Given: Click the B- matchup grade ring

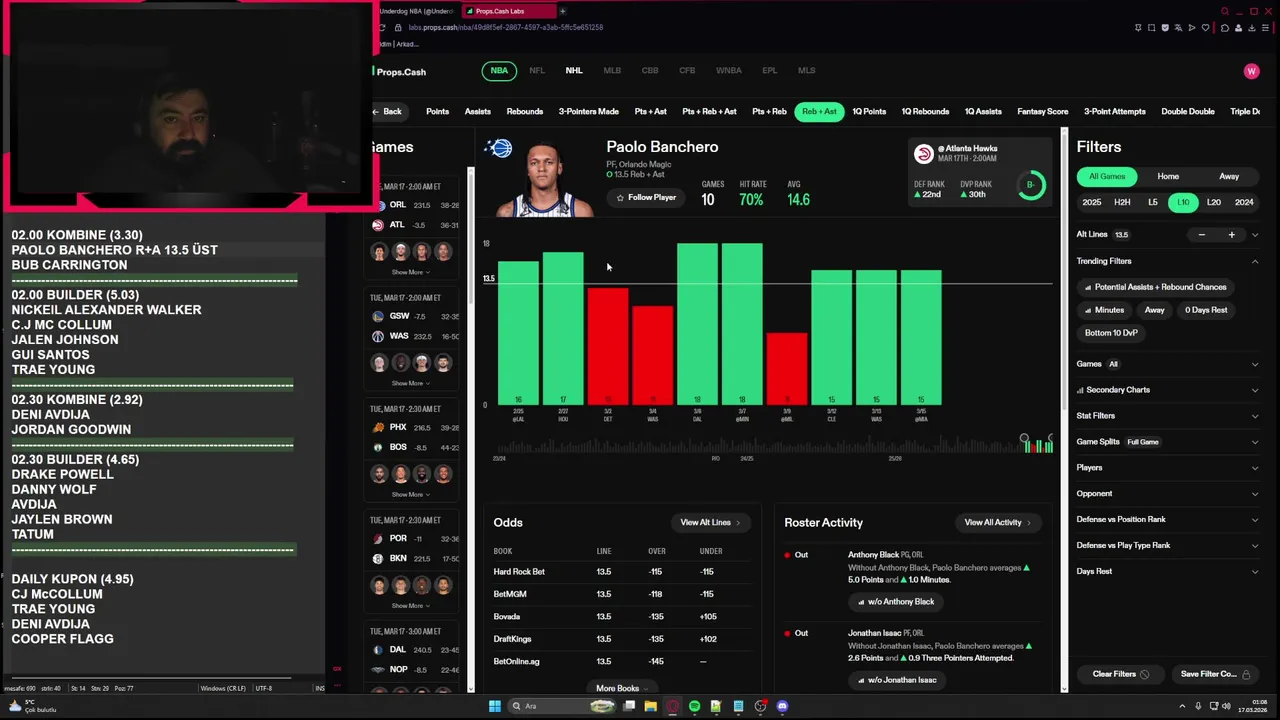Looking at the screenshot, I should pyautogui.click(x=1030, y=185).
